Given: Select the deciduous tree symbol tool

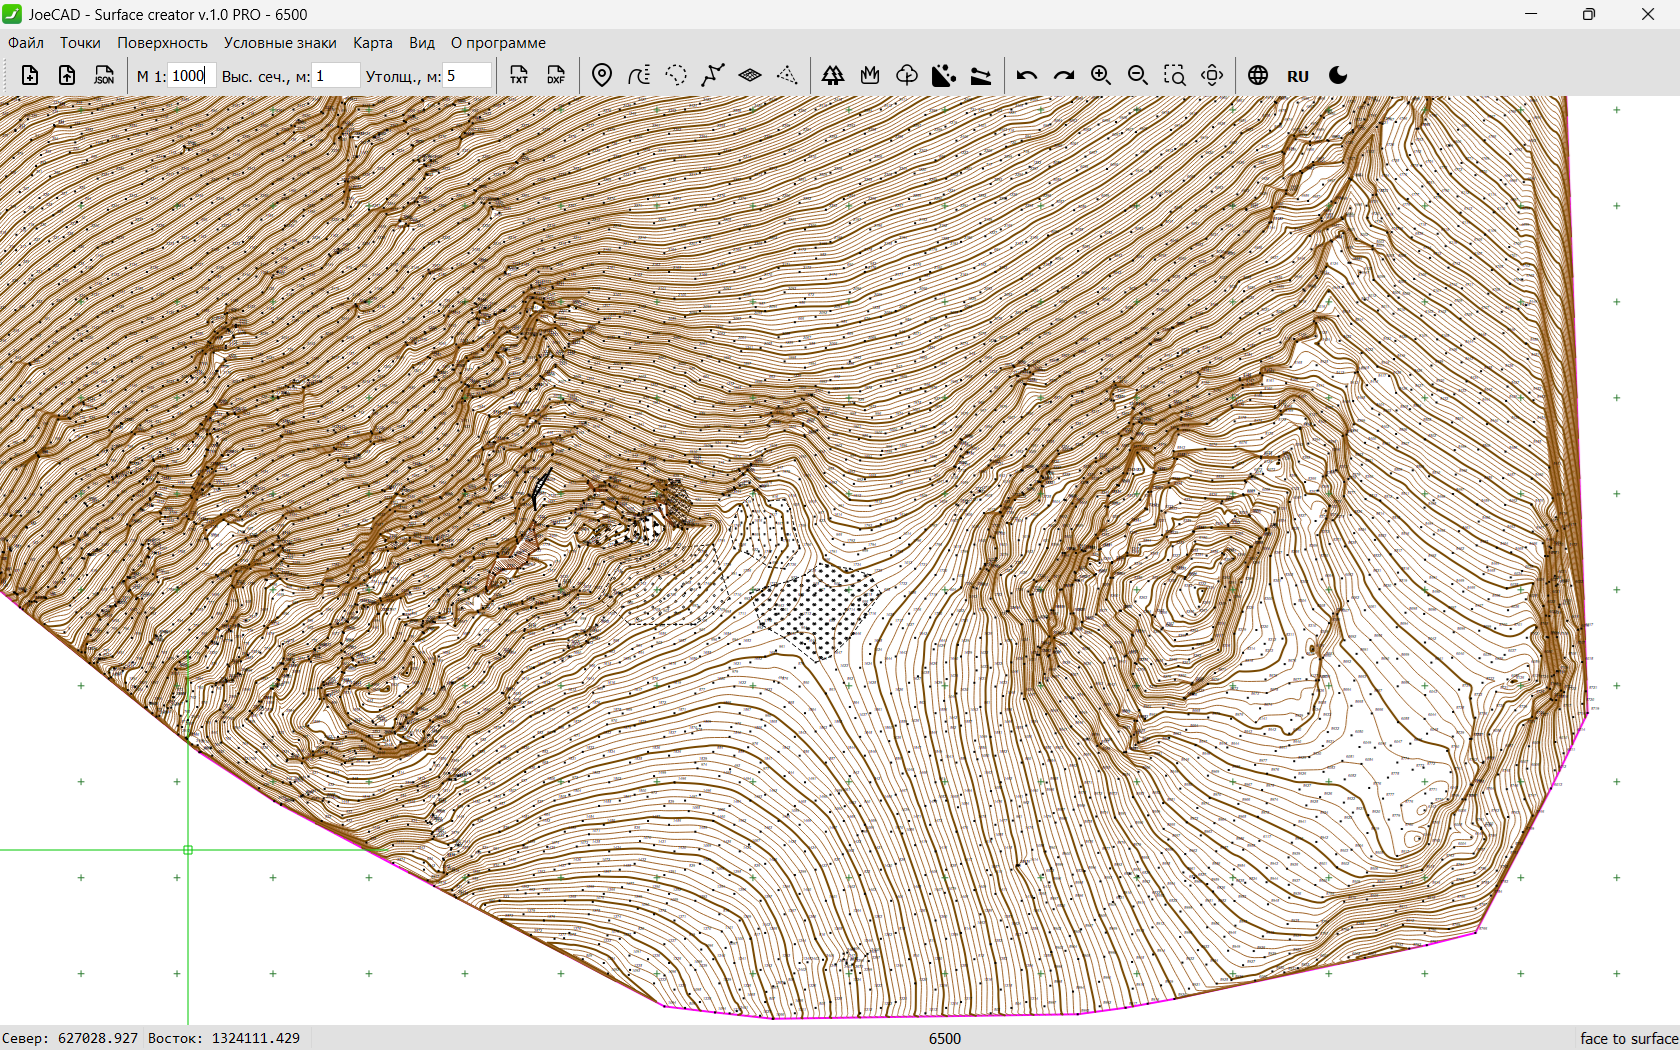Looking at the screenshot, I should click(907, 75).
